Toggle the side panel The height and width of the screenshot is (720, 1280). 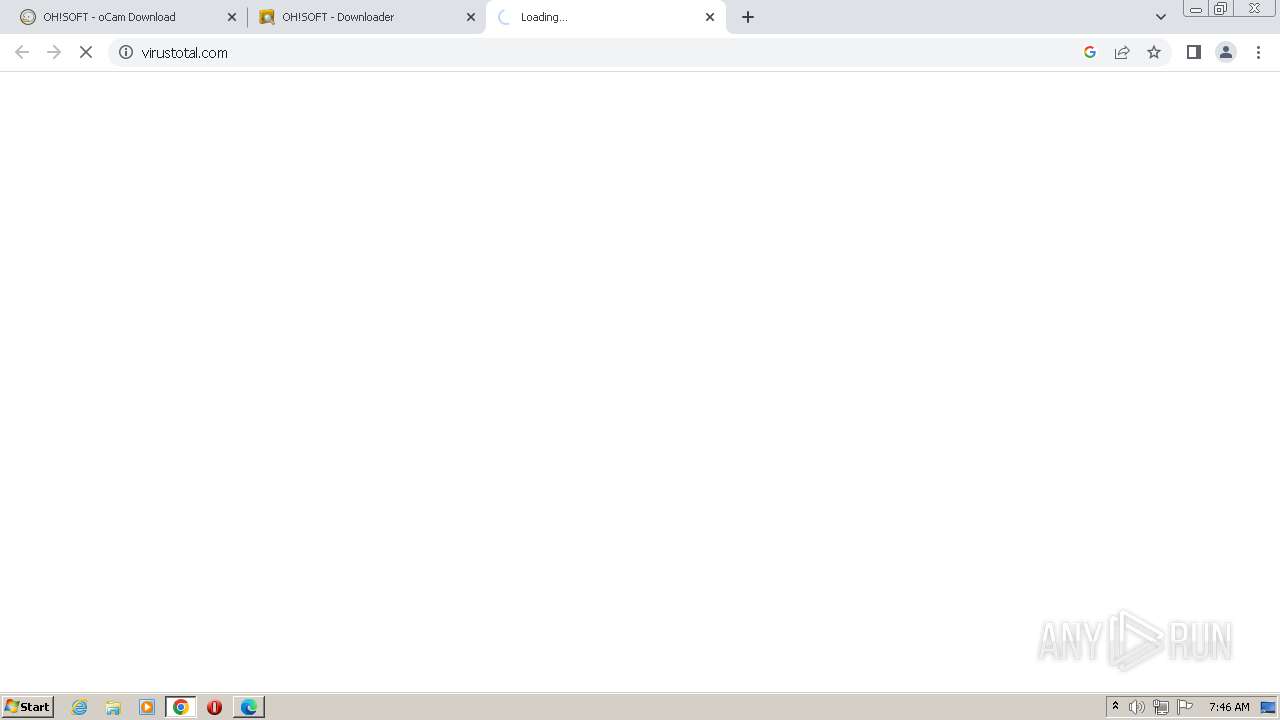pos(1194,52)
